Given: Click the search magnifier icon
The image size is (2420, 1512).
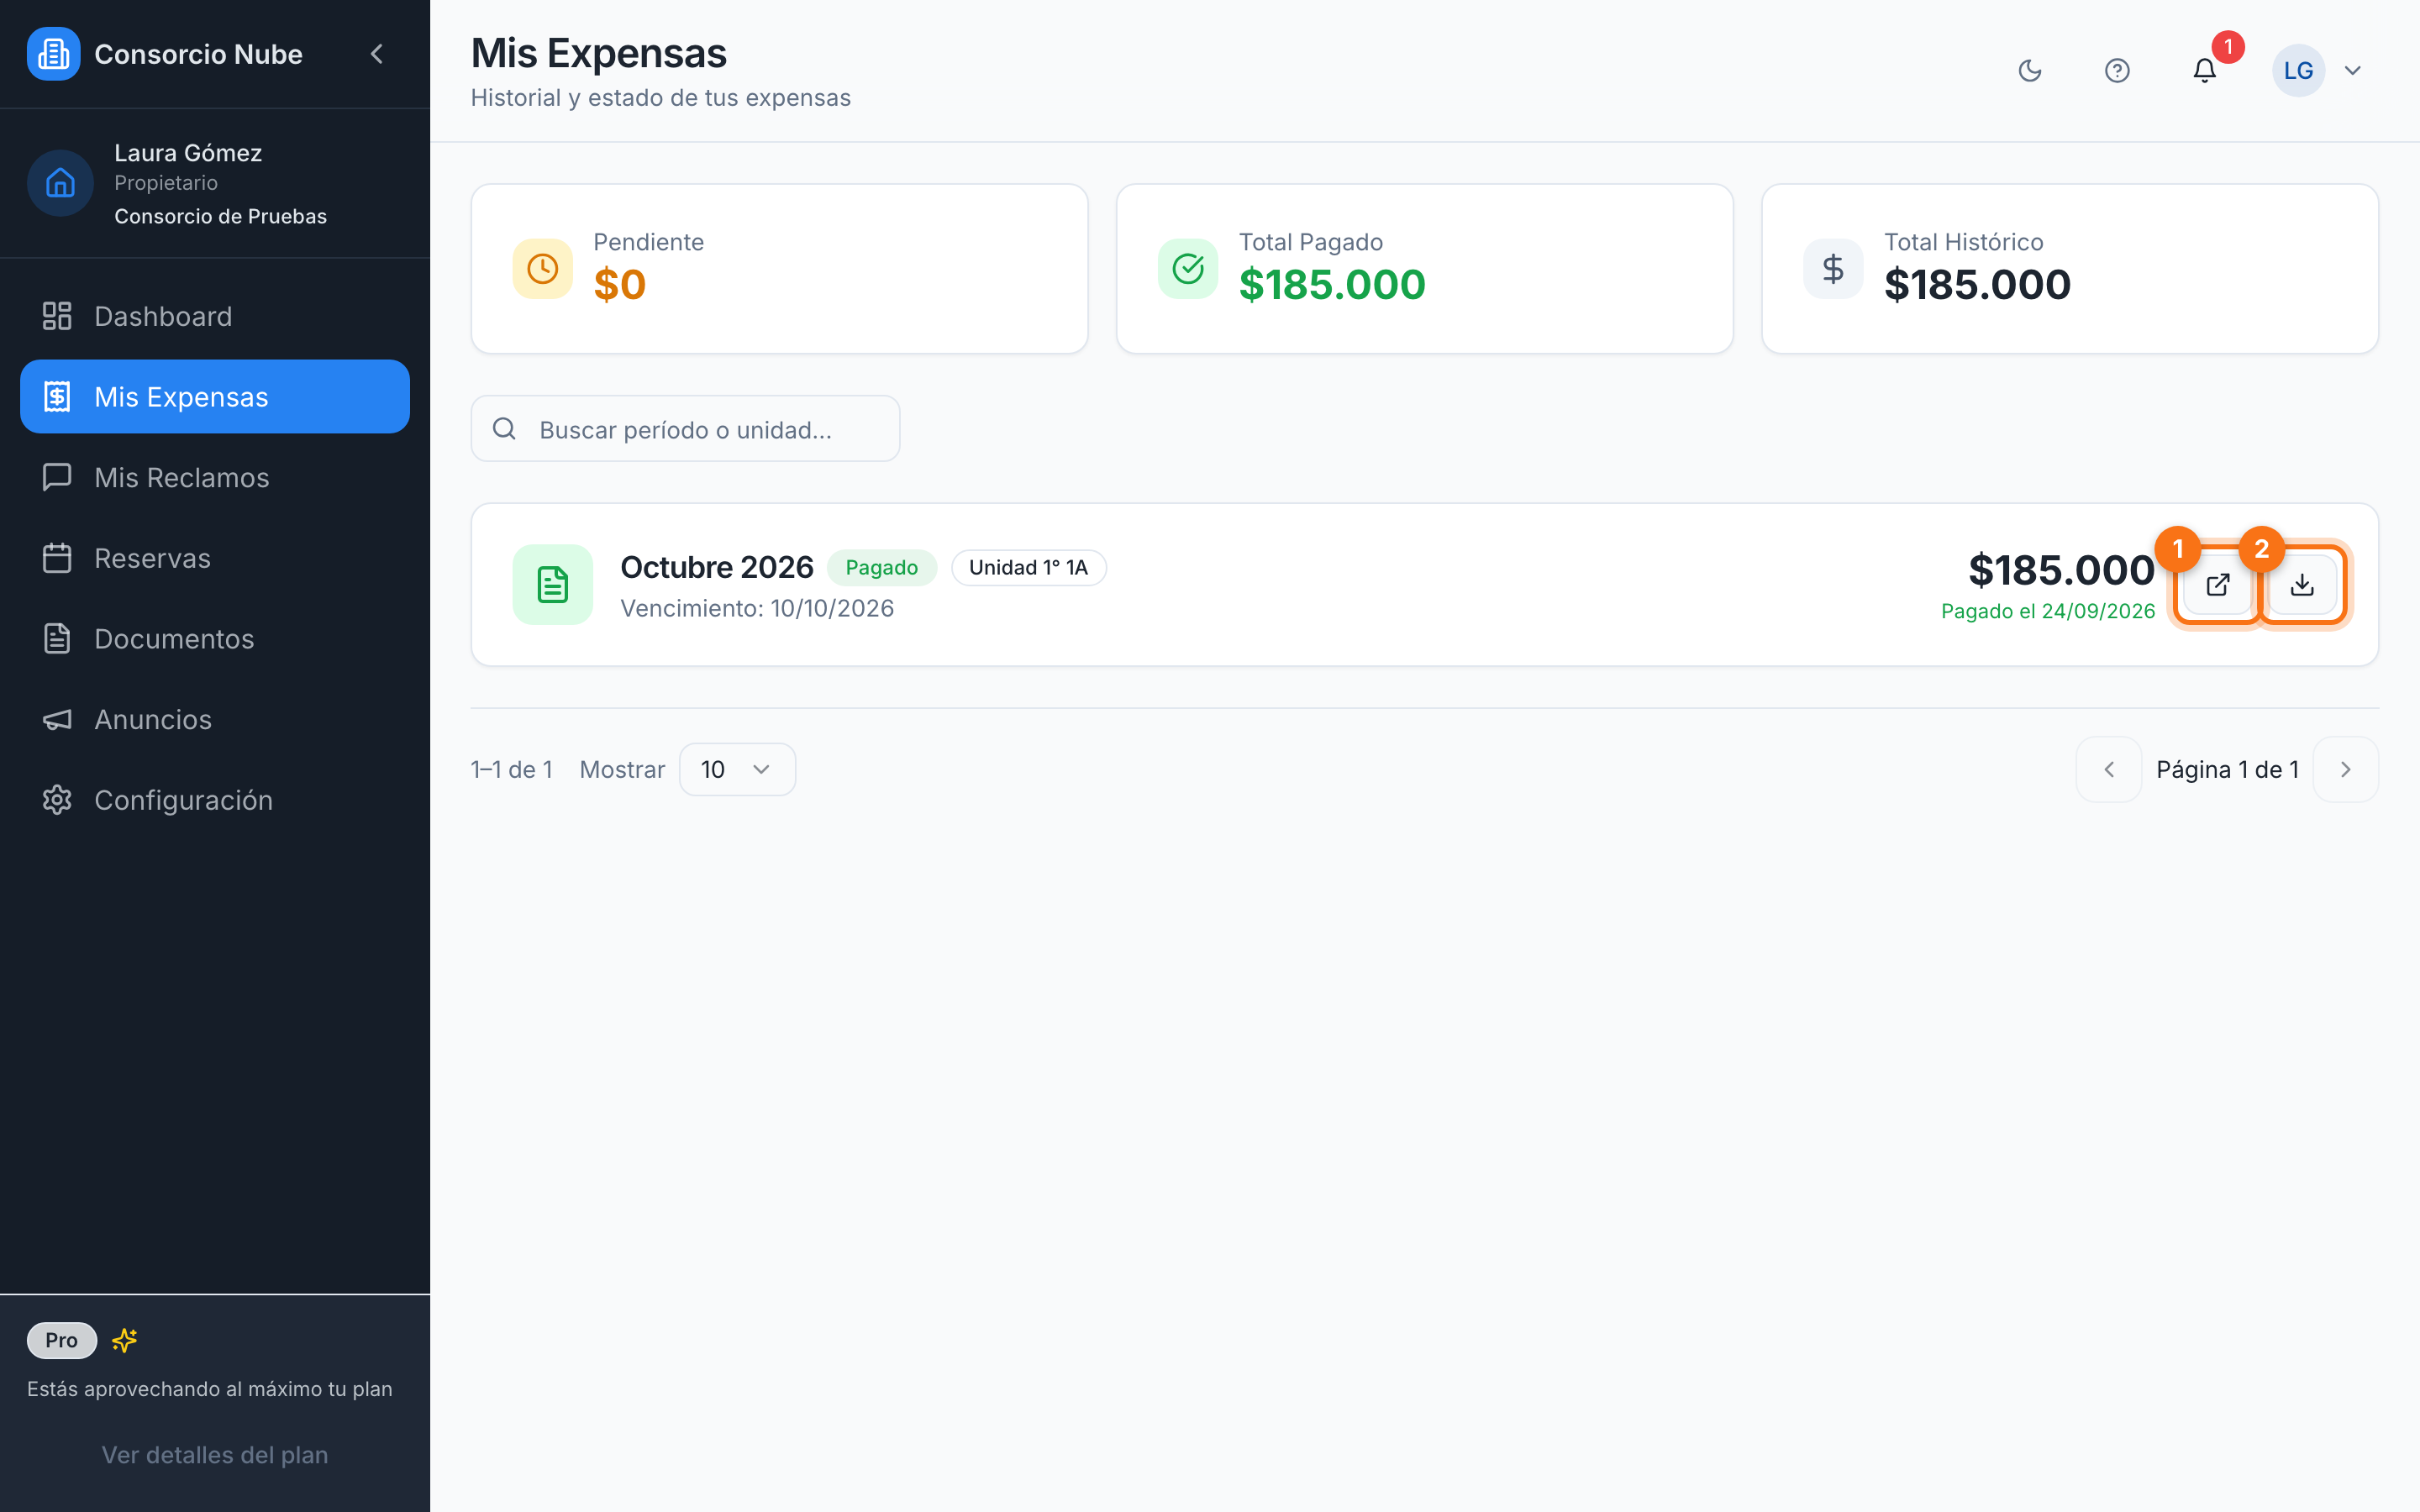Looking at the screenshot, I should tap(504, 429).
